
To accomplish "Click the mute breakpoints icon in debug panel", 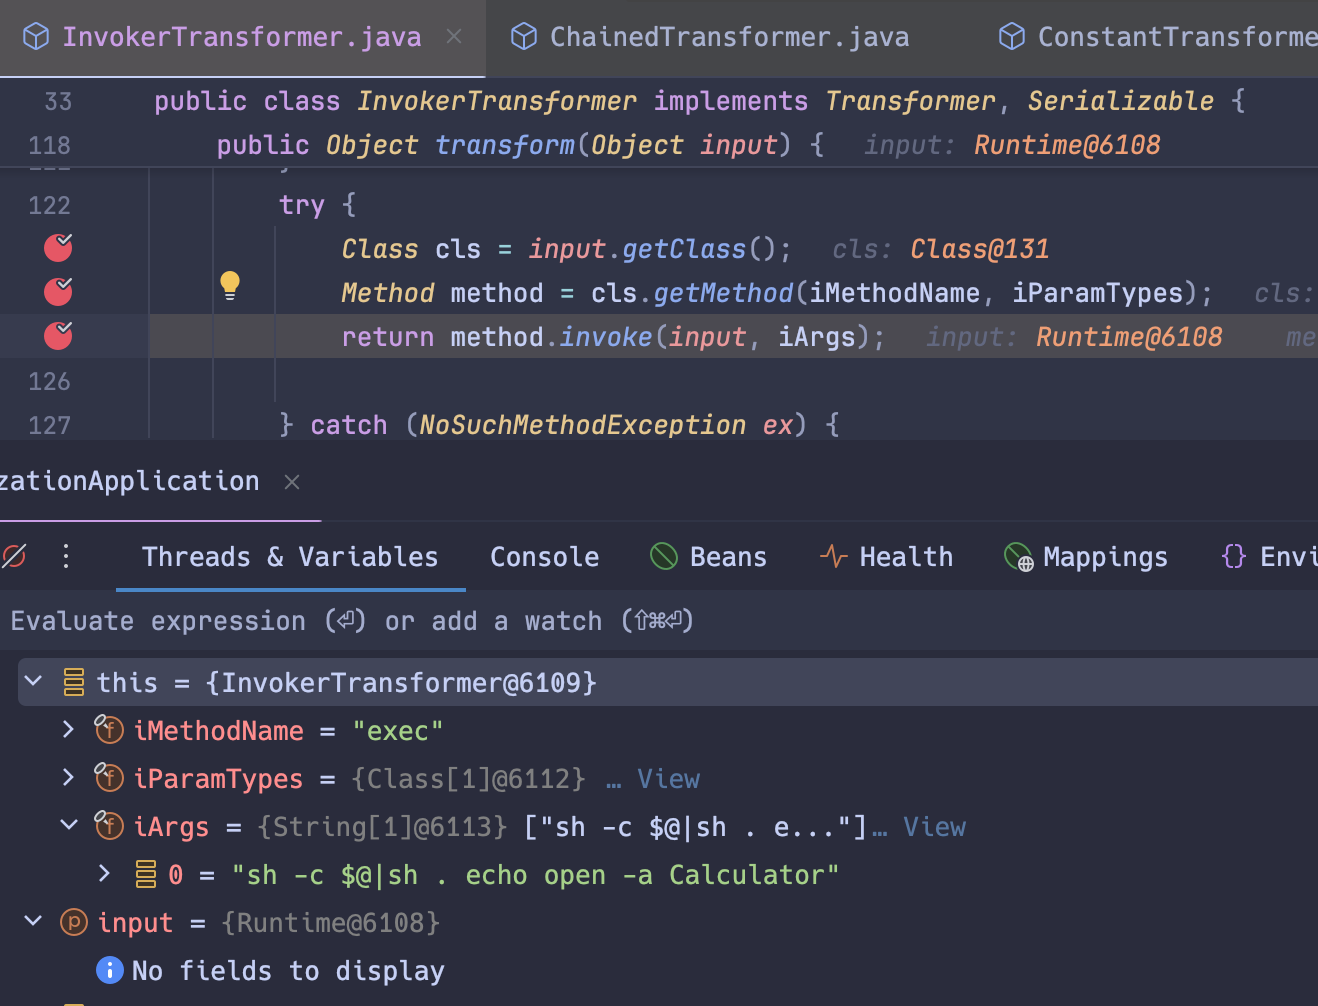I will (x=14, y=557).
